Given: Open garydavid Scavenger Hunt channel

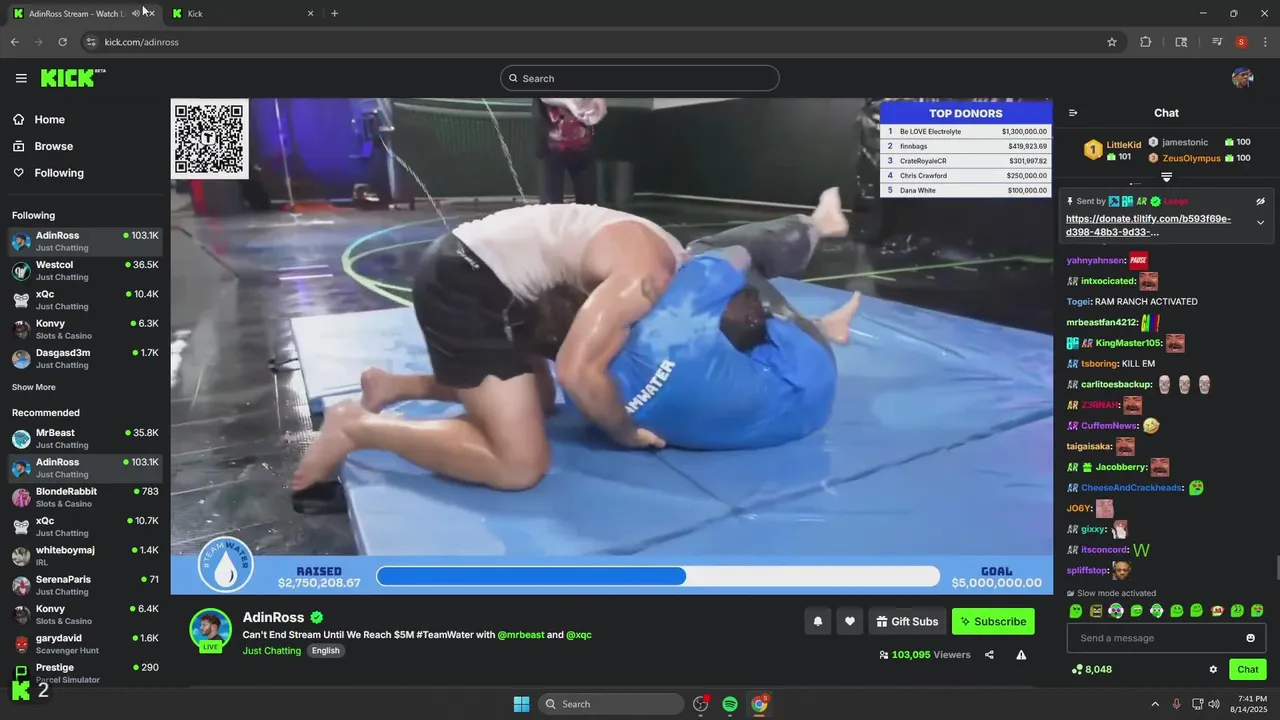Looking at the screenshot, I should pos(85,644).
